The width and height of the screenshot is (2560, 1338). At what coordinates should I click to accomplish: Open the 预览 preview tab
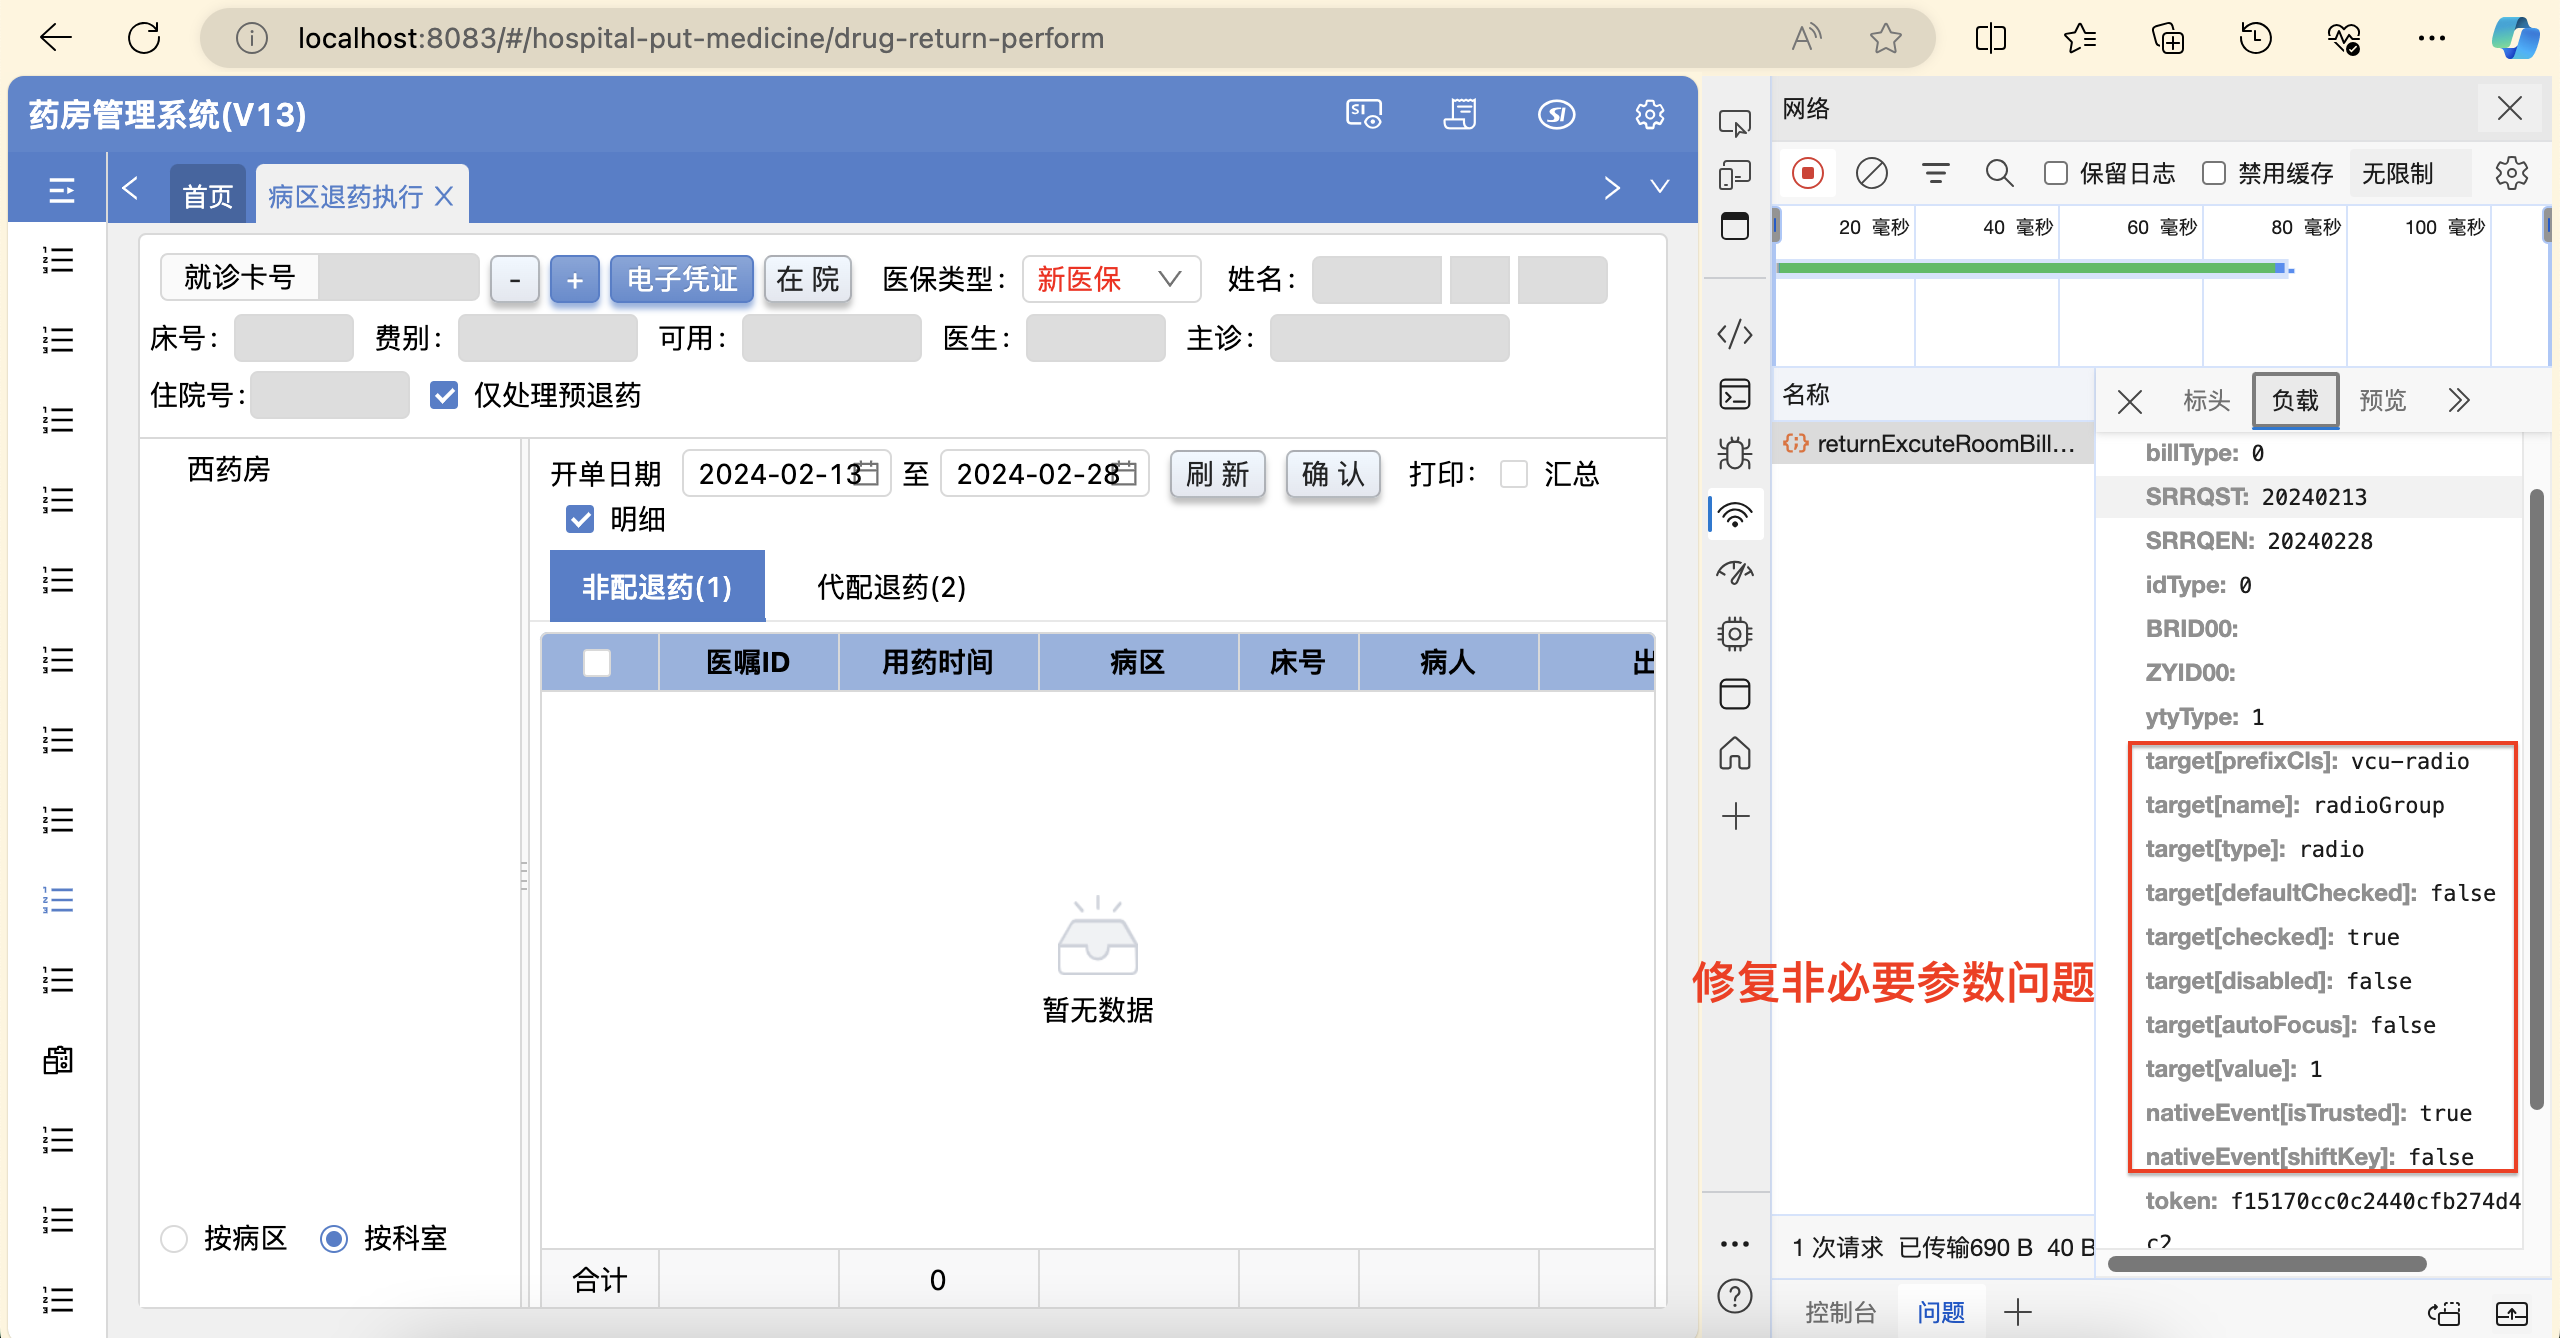tap(2382, 401)
